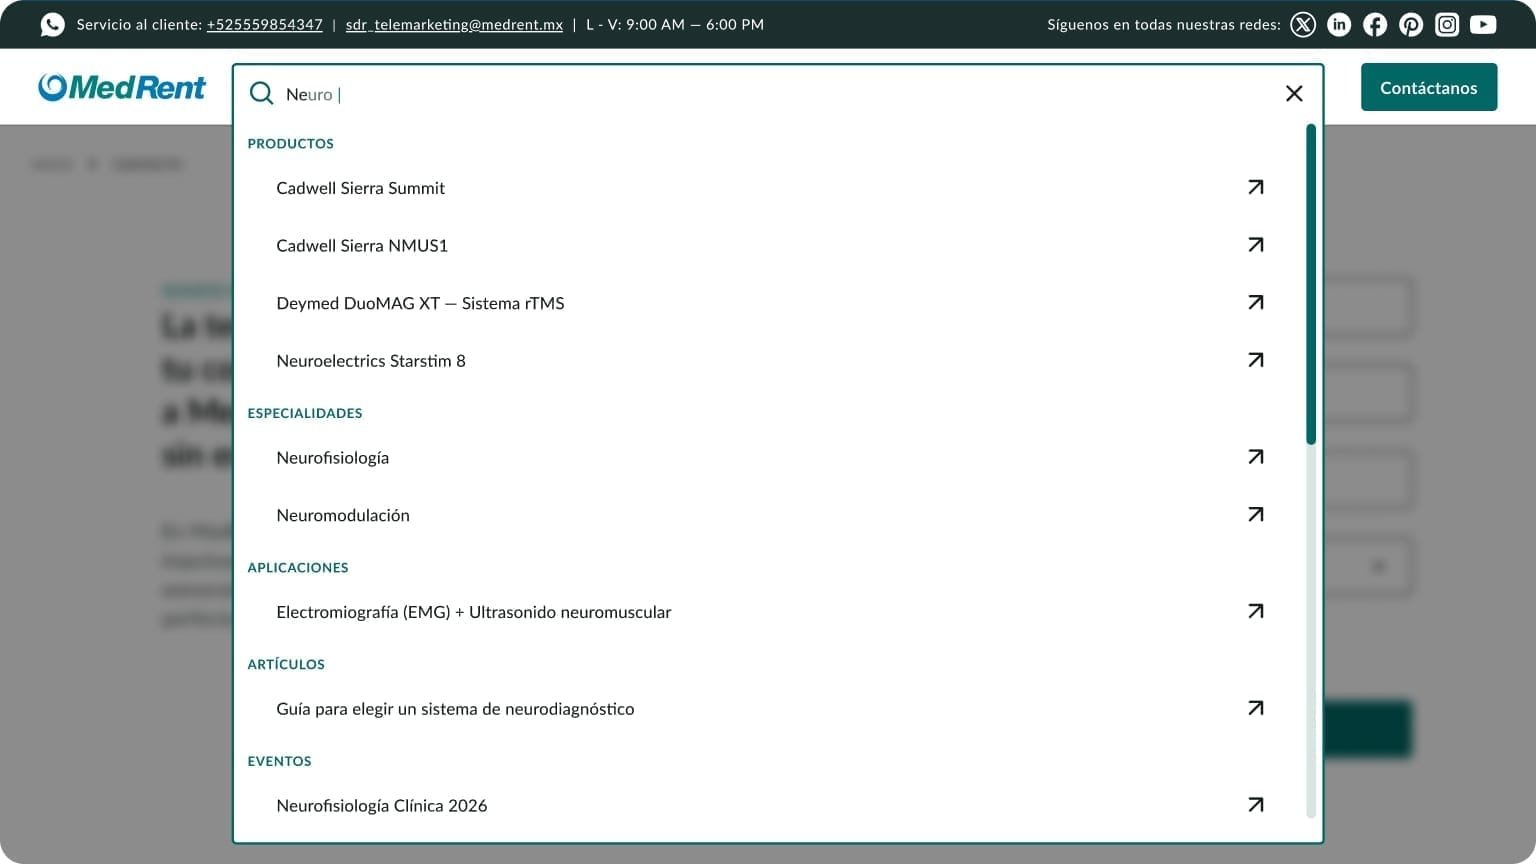Open the X (Twitter) social icon

[1303, 24]
